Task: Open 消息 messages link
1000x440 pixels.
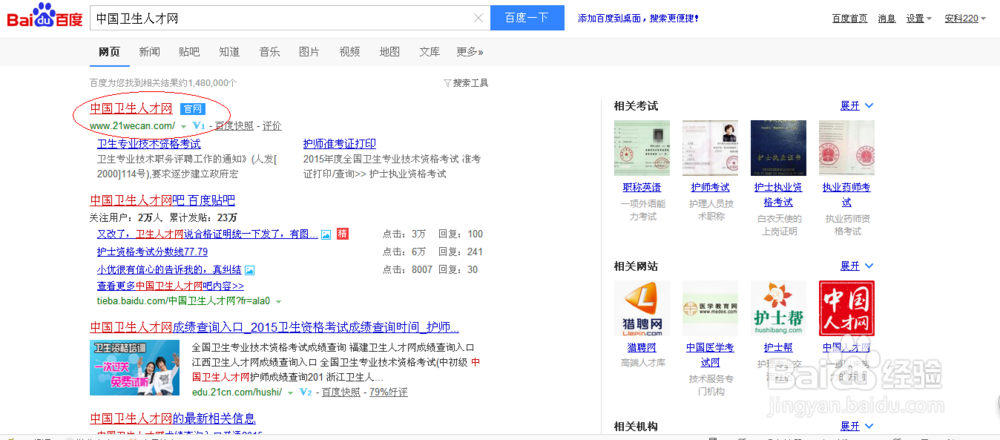Action: coord(887,18)
